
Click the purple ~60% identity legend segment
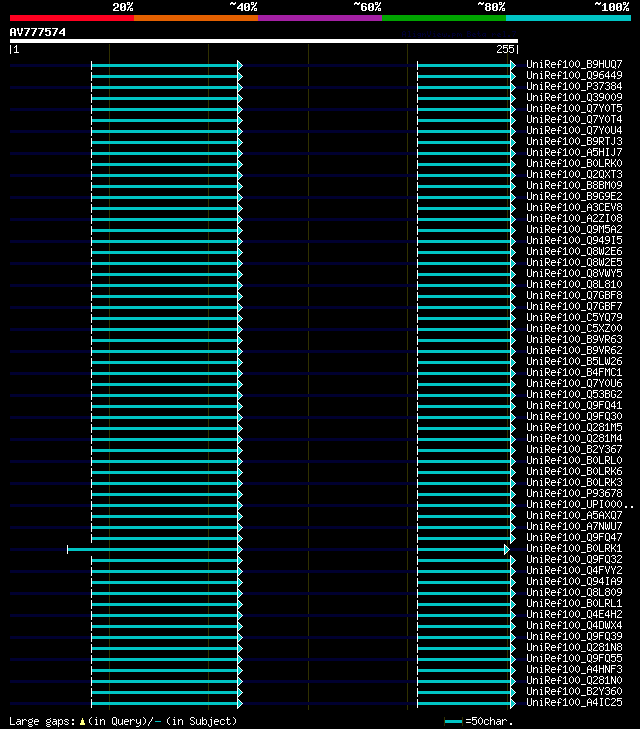coord(320,18)
